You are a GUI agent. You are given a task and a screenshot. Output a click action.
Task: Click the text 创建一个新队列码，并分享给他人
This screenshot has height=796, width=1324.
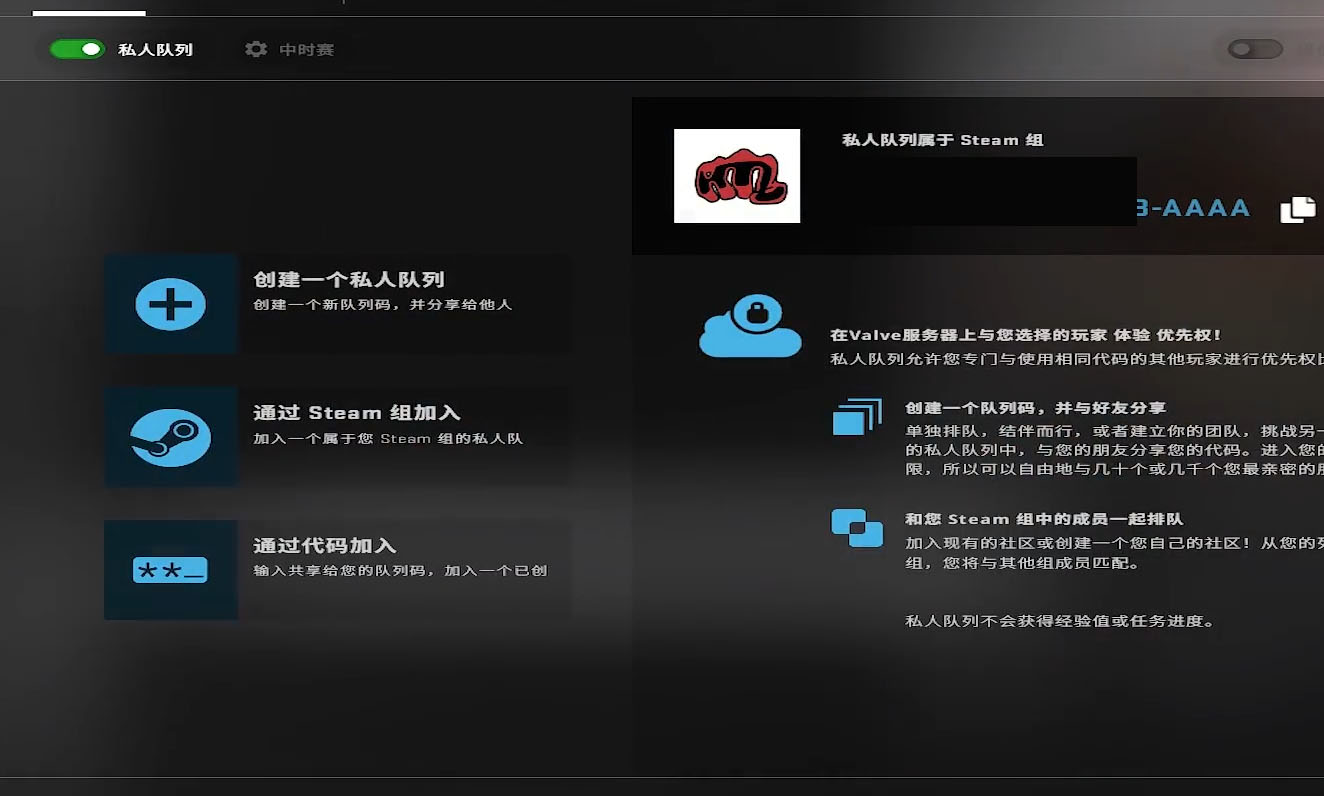pos(382,304)
